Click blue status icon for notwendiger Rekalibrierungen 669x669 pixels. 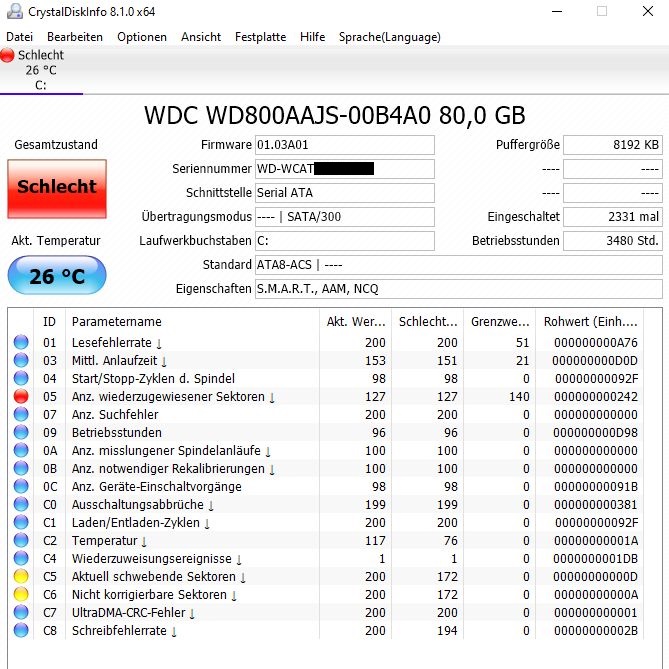pos(21,468)
